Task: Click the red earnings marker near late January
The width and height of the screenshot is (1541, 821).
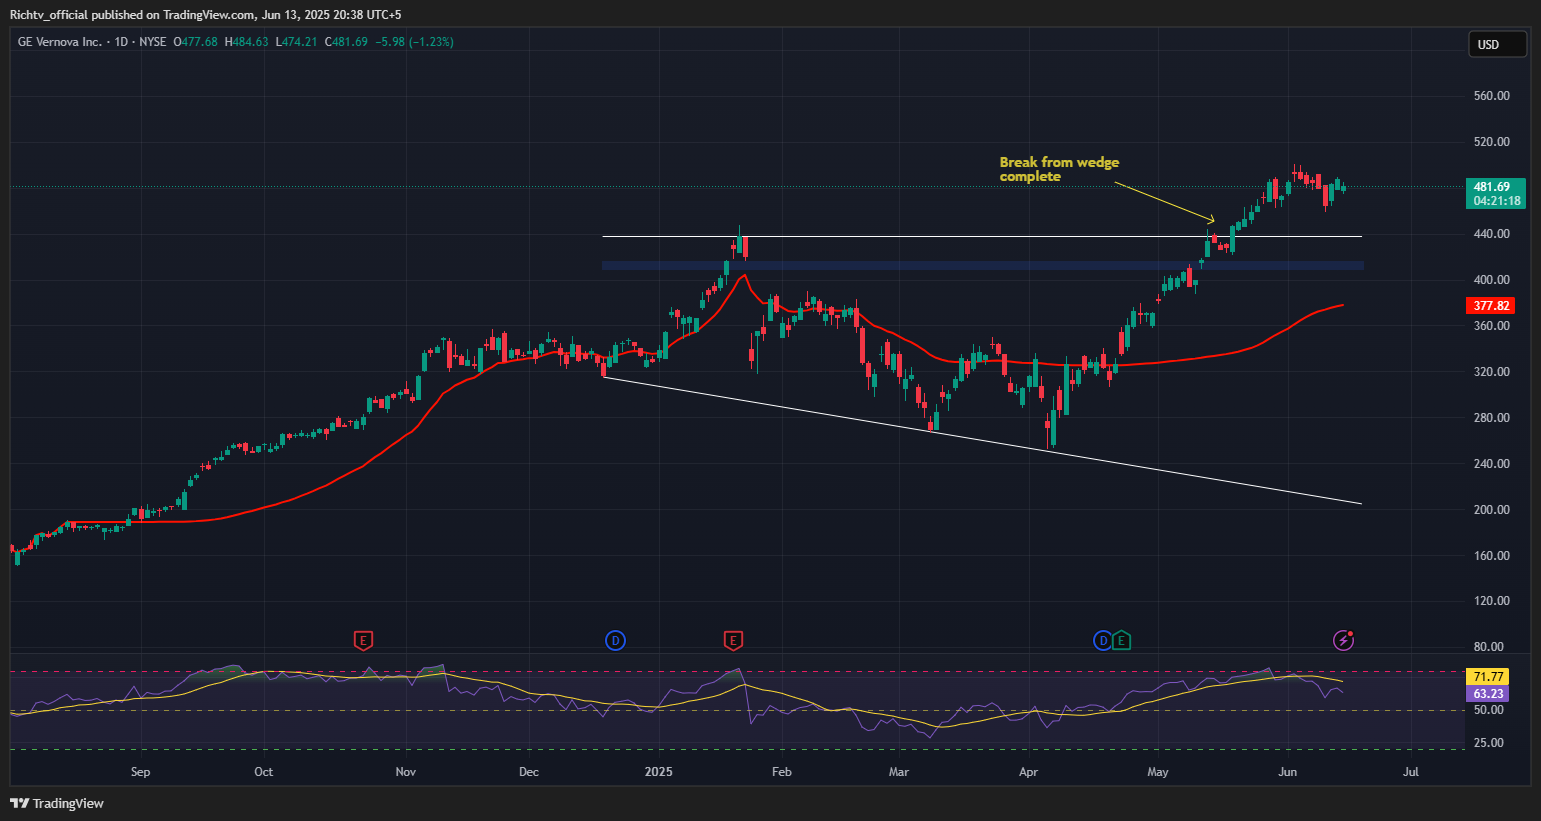Action: point(733,640)
